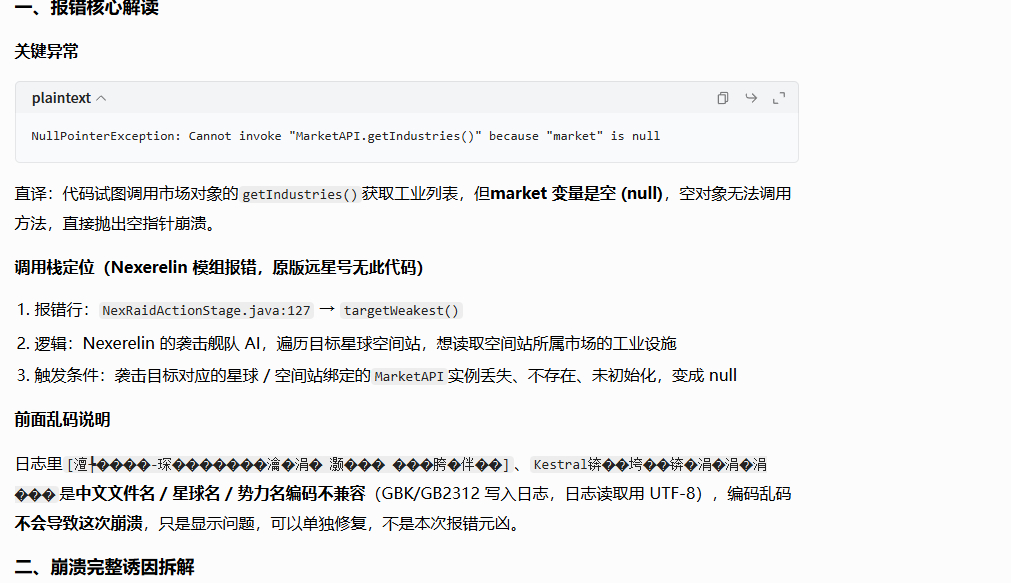Click the 'plaintext' language label
This screenshot has height=583, width=1011.
(x=61, y=98)
